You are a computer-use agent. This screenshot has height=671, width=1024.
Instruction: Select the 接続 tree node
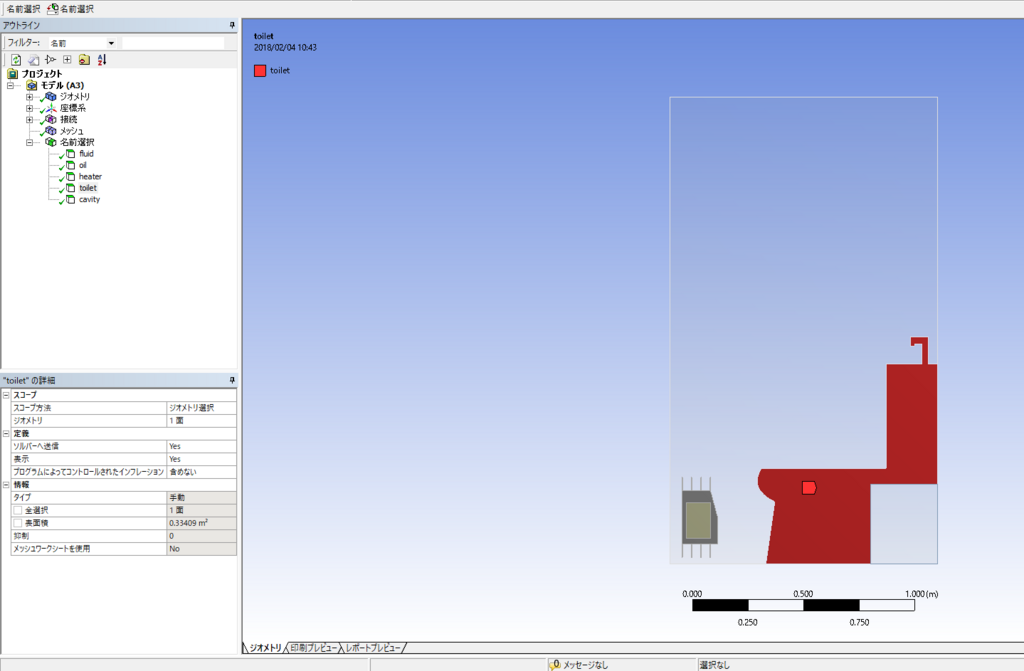(69, 120)
